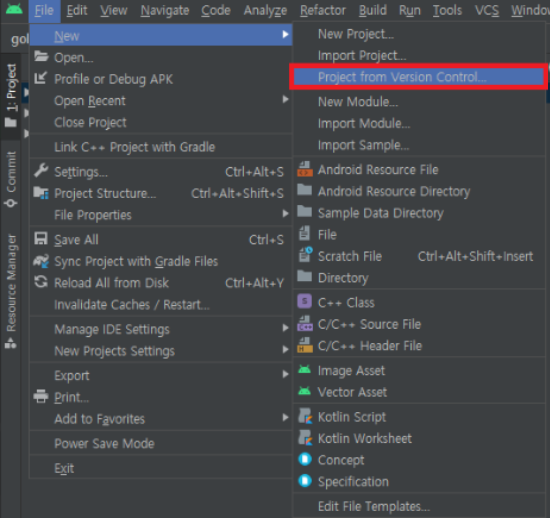Viewport: 550px width, 519px height.
Task: Open the Code menu
Action: pos(216,11)
